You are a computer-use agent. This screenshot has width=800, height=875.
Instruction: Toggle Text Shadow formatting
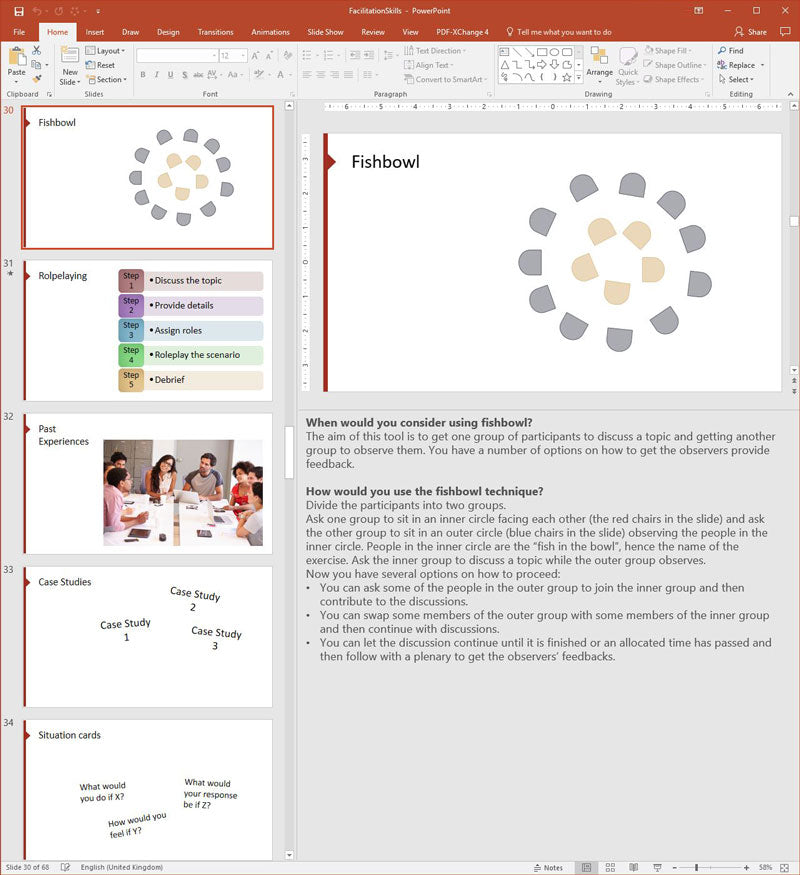[184, 74]
